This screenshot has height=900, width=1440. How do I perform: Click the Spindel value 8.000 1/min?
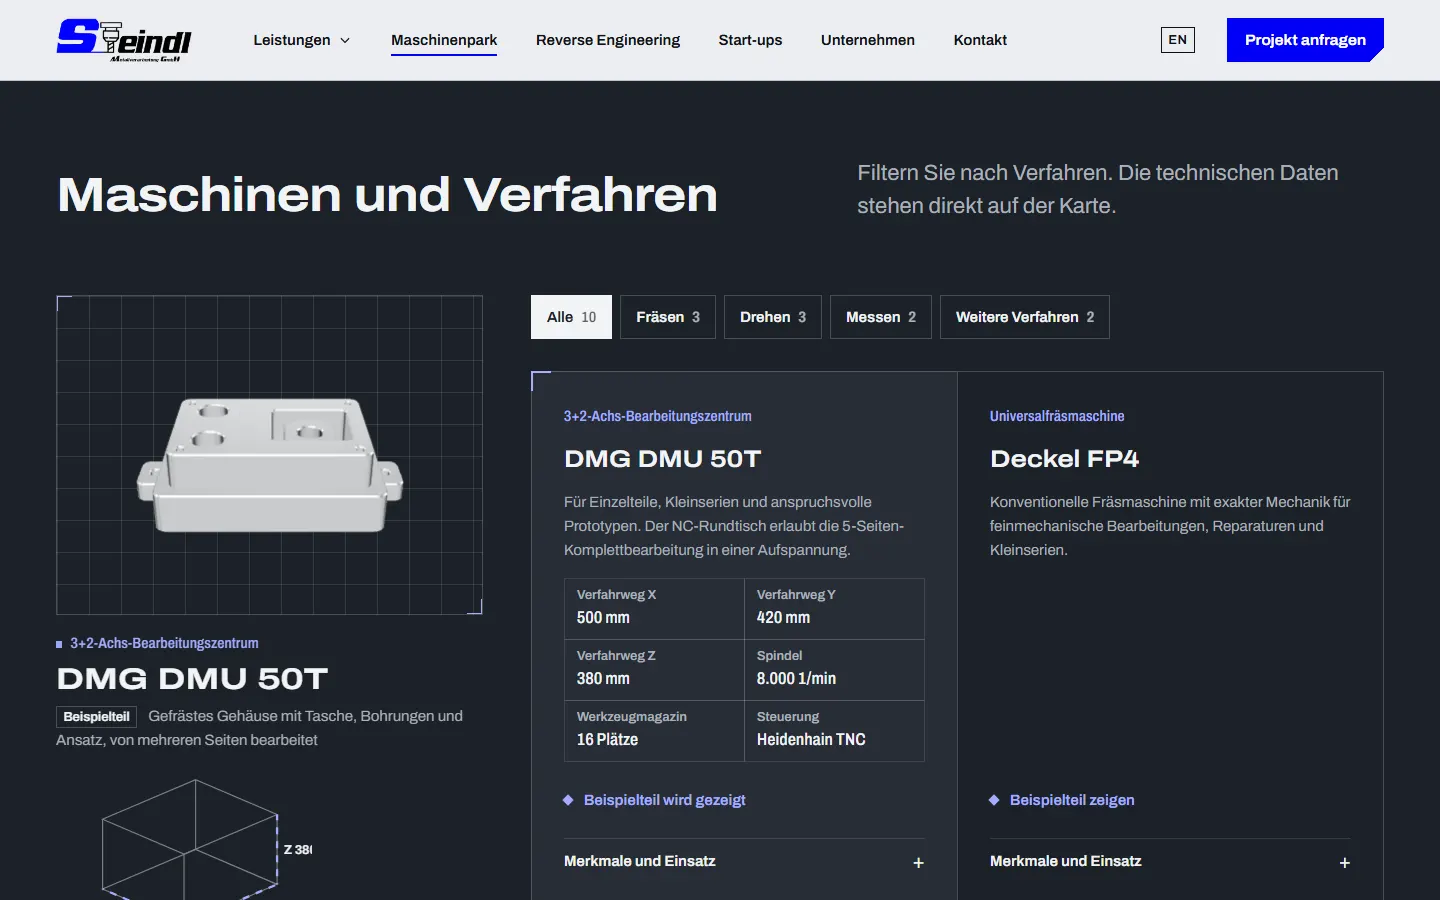coord(796,679)
